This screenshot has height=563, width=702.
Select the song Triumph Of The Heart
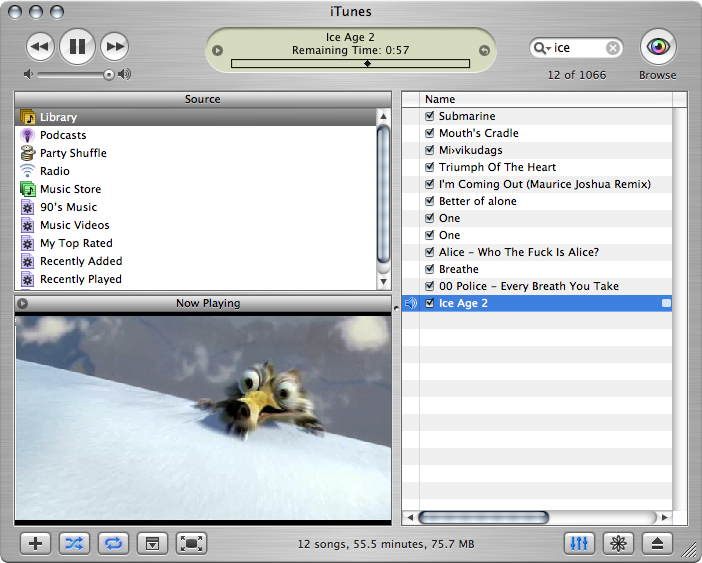(x=537, y=167)
